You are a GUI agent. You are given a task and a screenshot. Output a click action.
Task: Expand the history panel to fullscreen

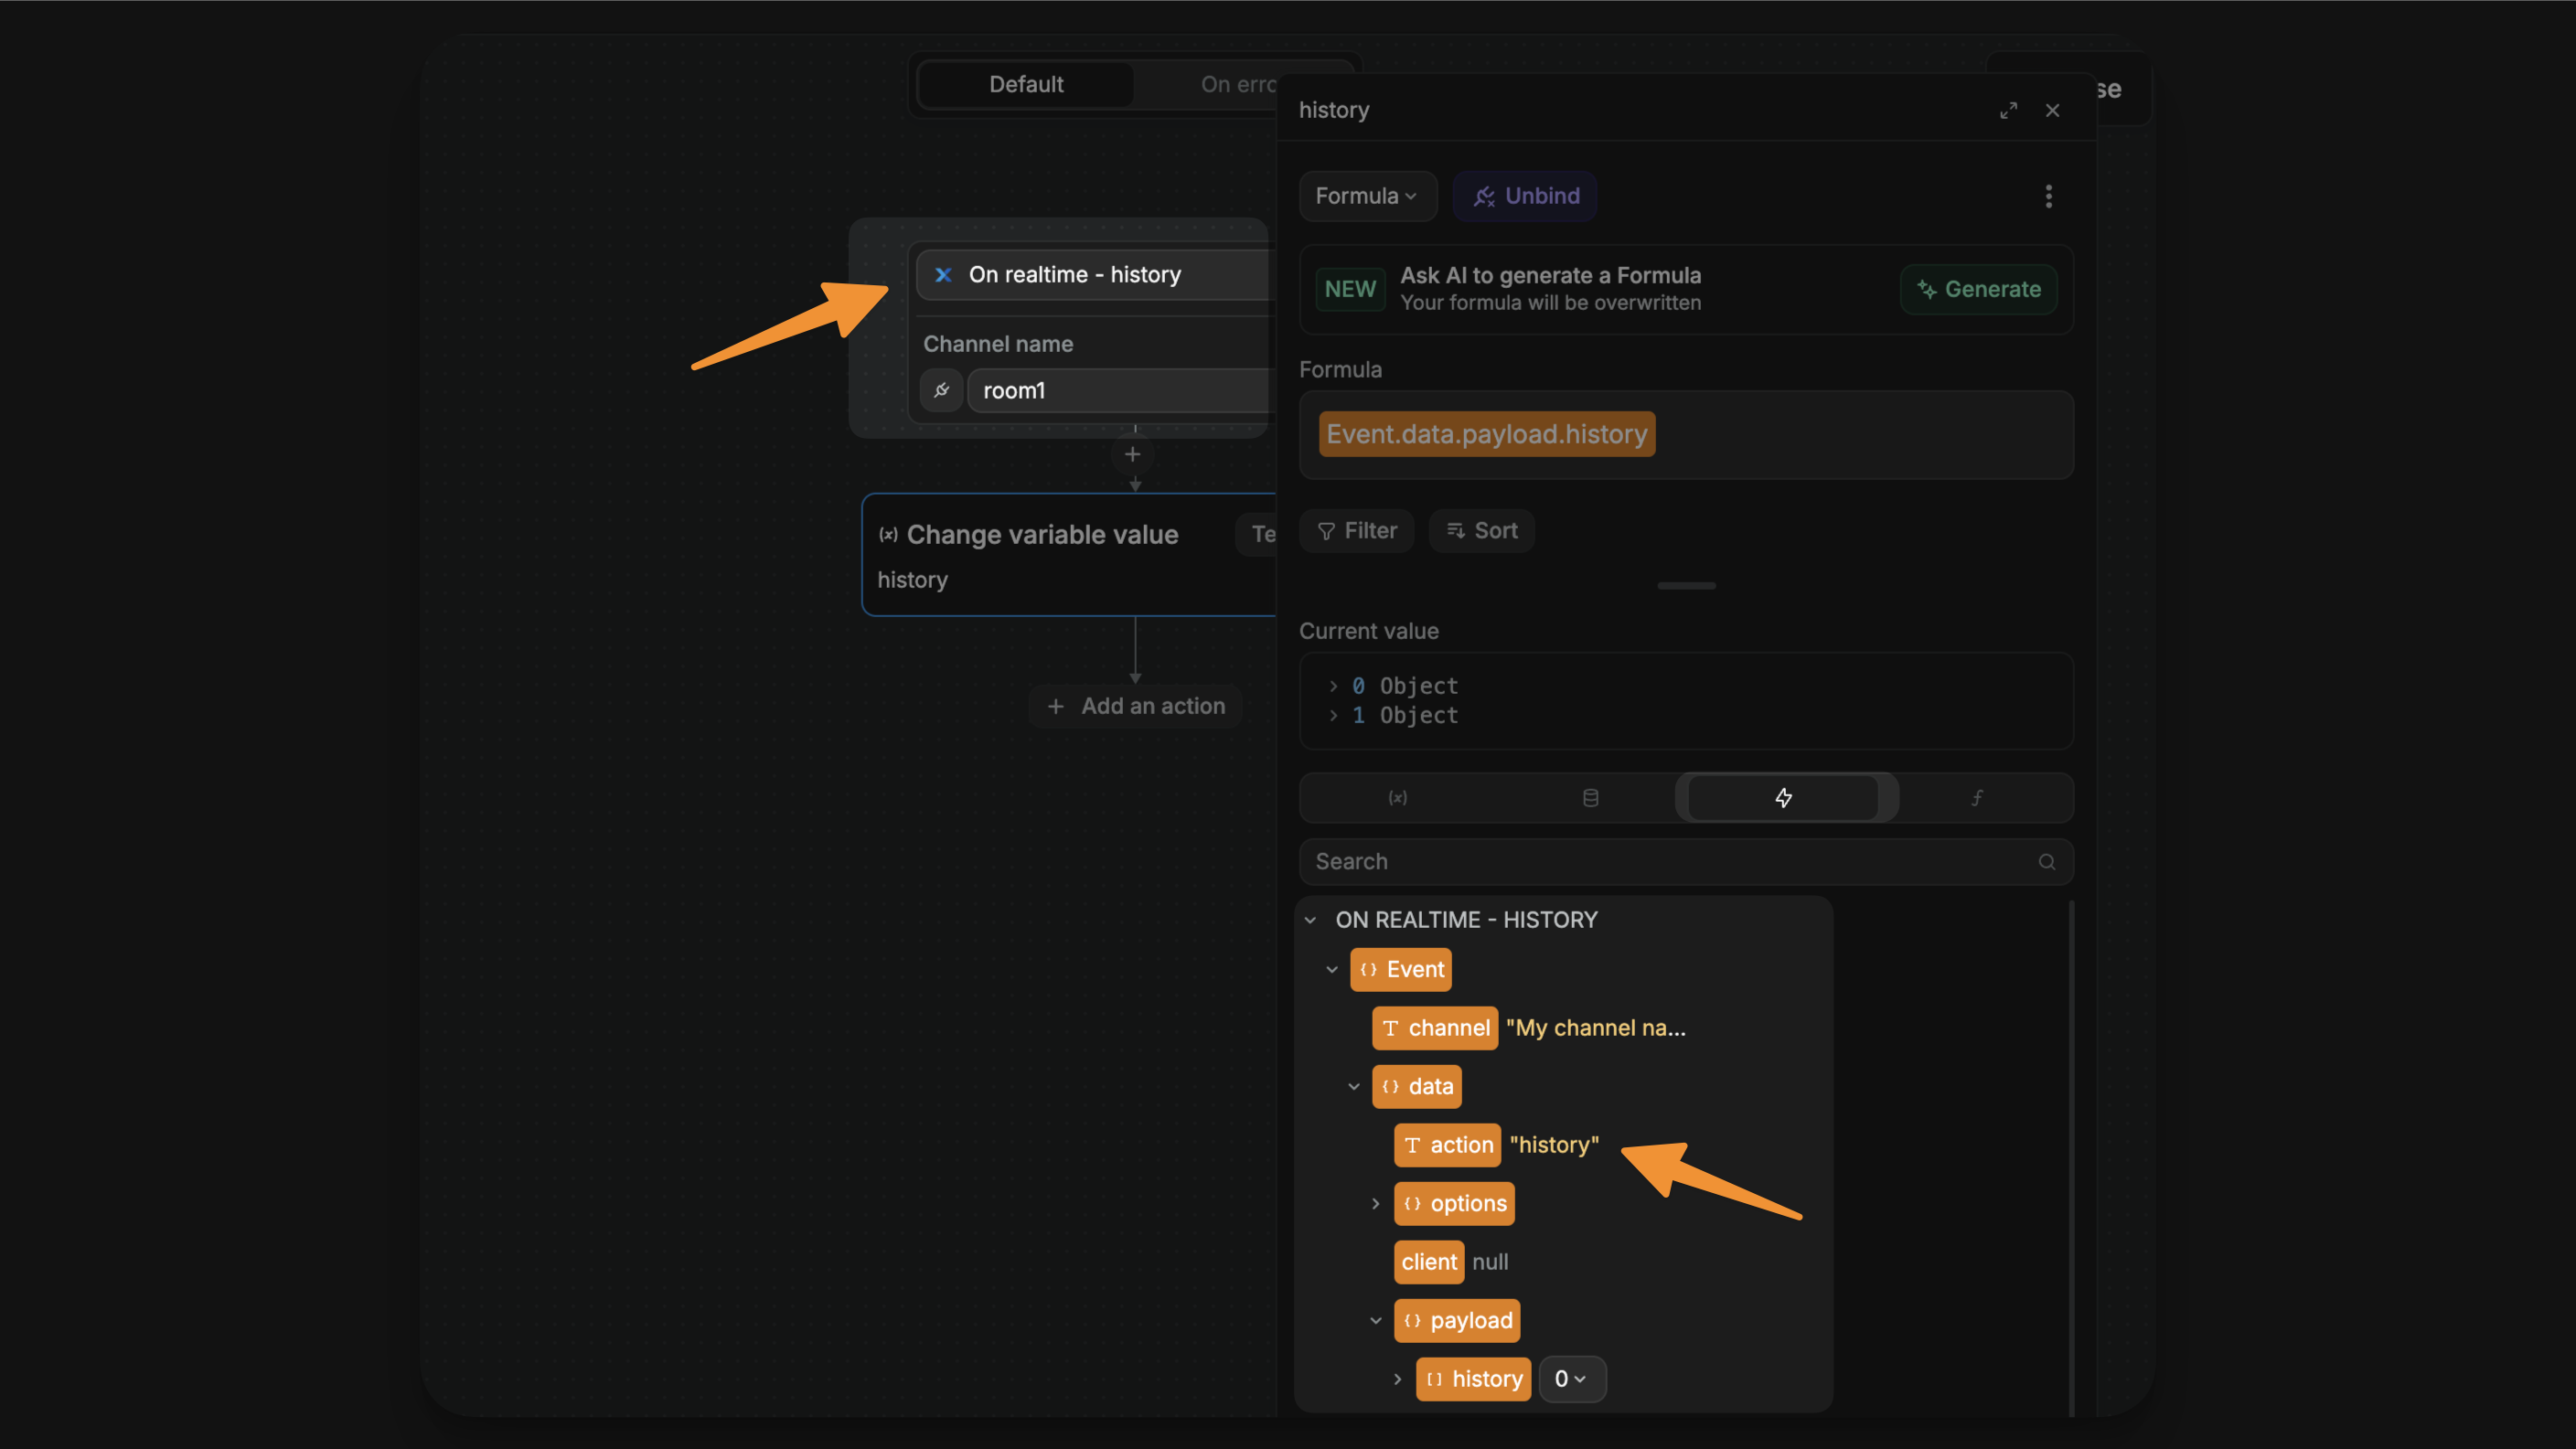point(2010,110)
